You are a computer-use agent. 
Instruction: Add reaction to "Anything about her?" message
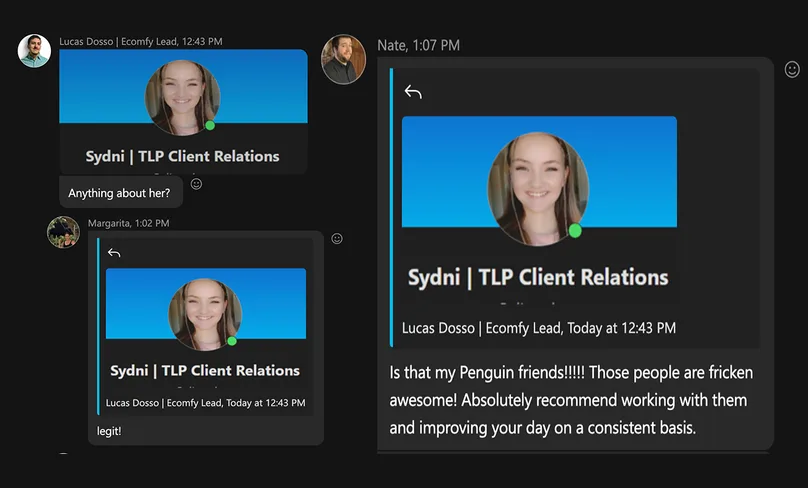196,184
